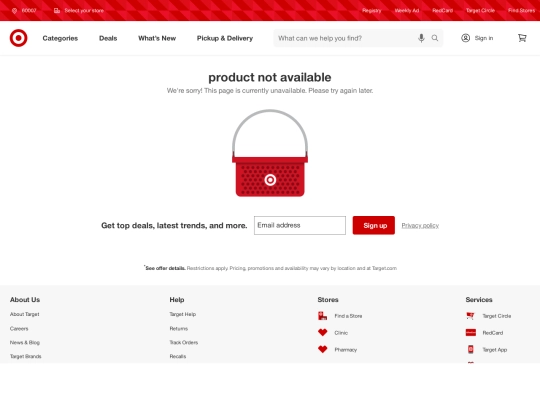The image size is (540, 405).
Task: Click Target App text link
Action: 495,350
